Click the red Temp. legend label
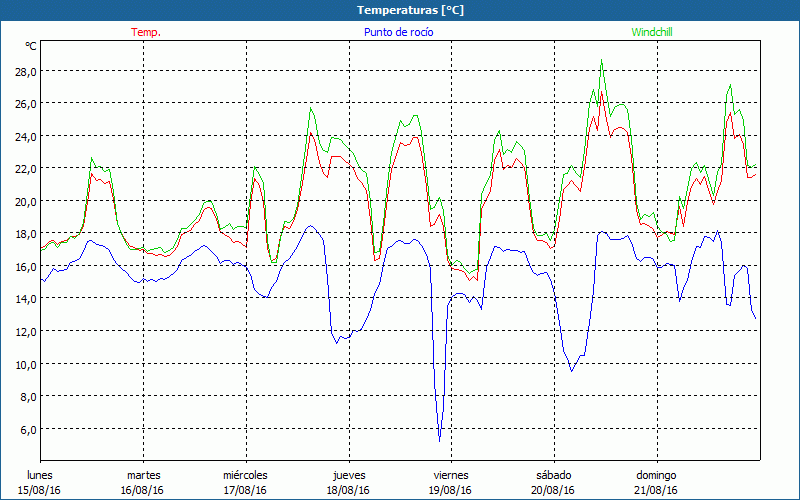800x500 pixels. click(146, 32)
